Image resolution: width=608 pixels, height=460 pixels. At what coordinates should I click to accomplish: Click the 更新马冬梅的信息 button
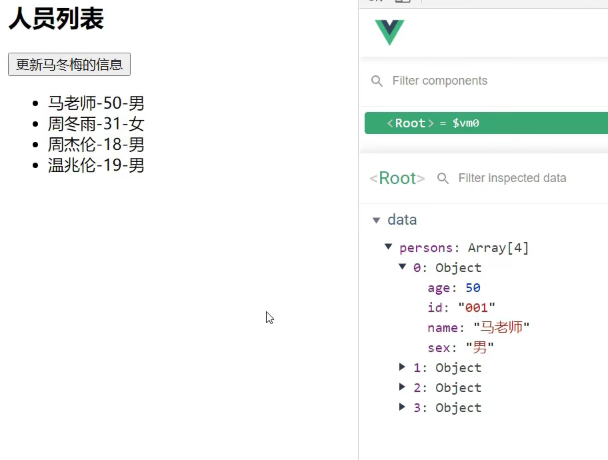[69, 65]
